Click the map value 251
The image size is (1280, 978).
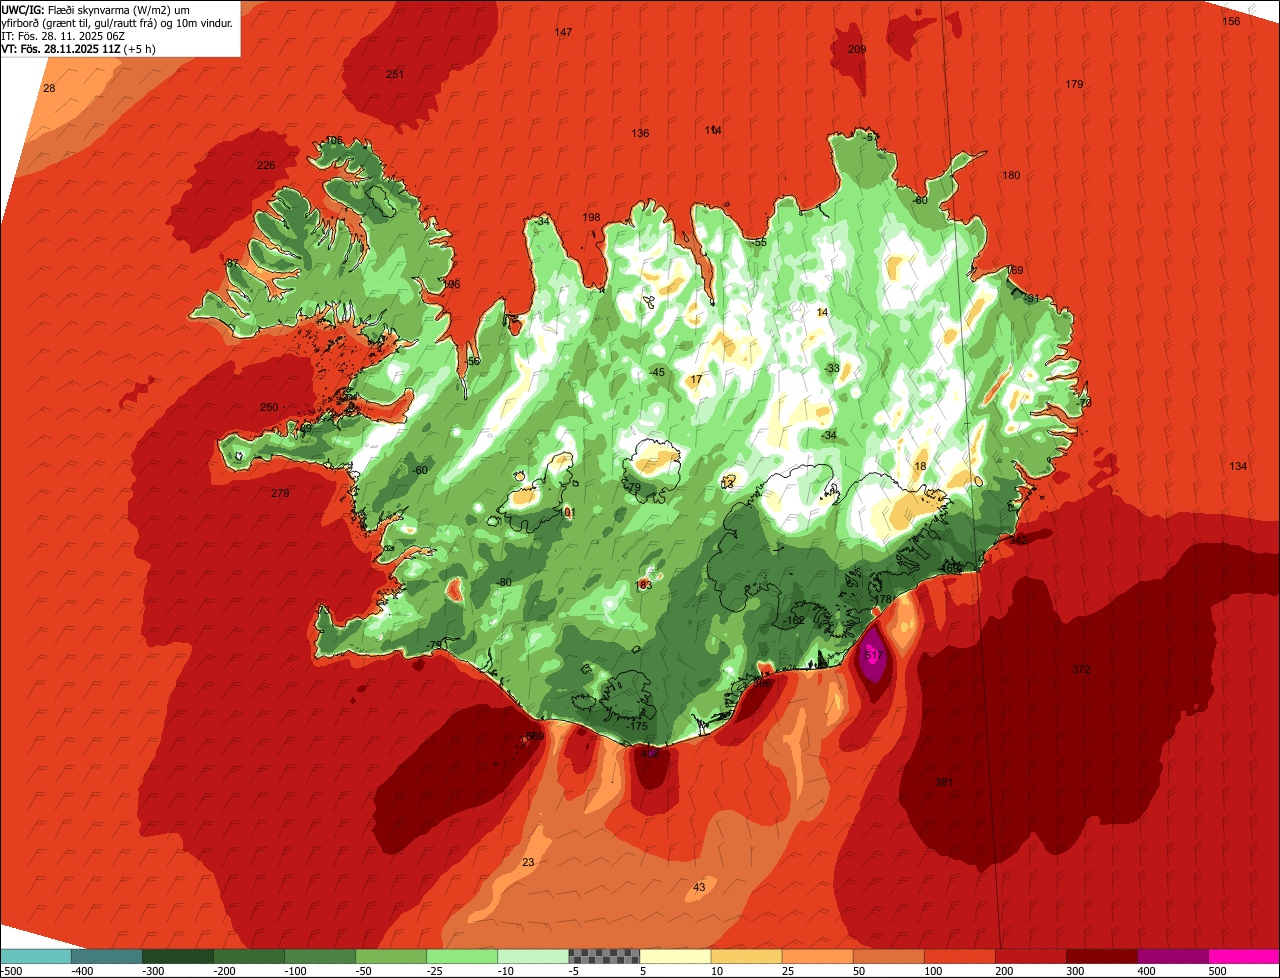click(395, 74)
